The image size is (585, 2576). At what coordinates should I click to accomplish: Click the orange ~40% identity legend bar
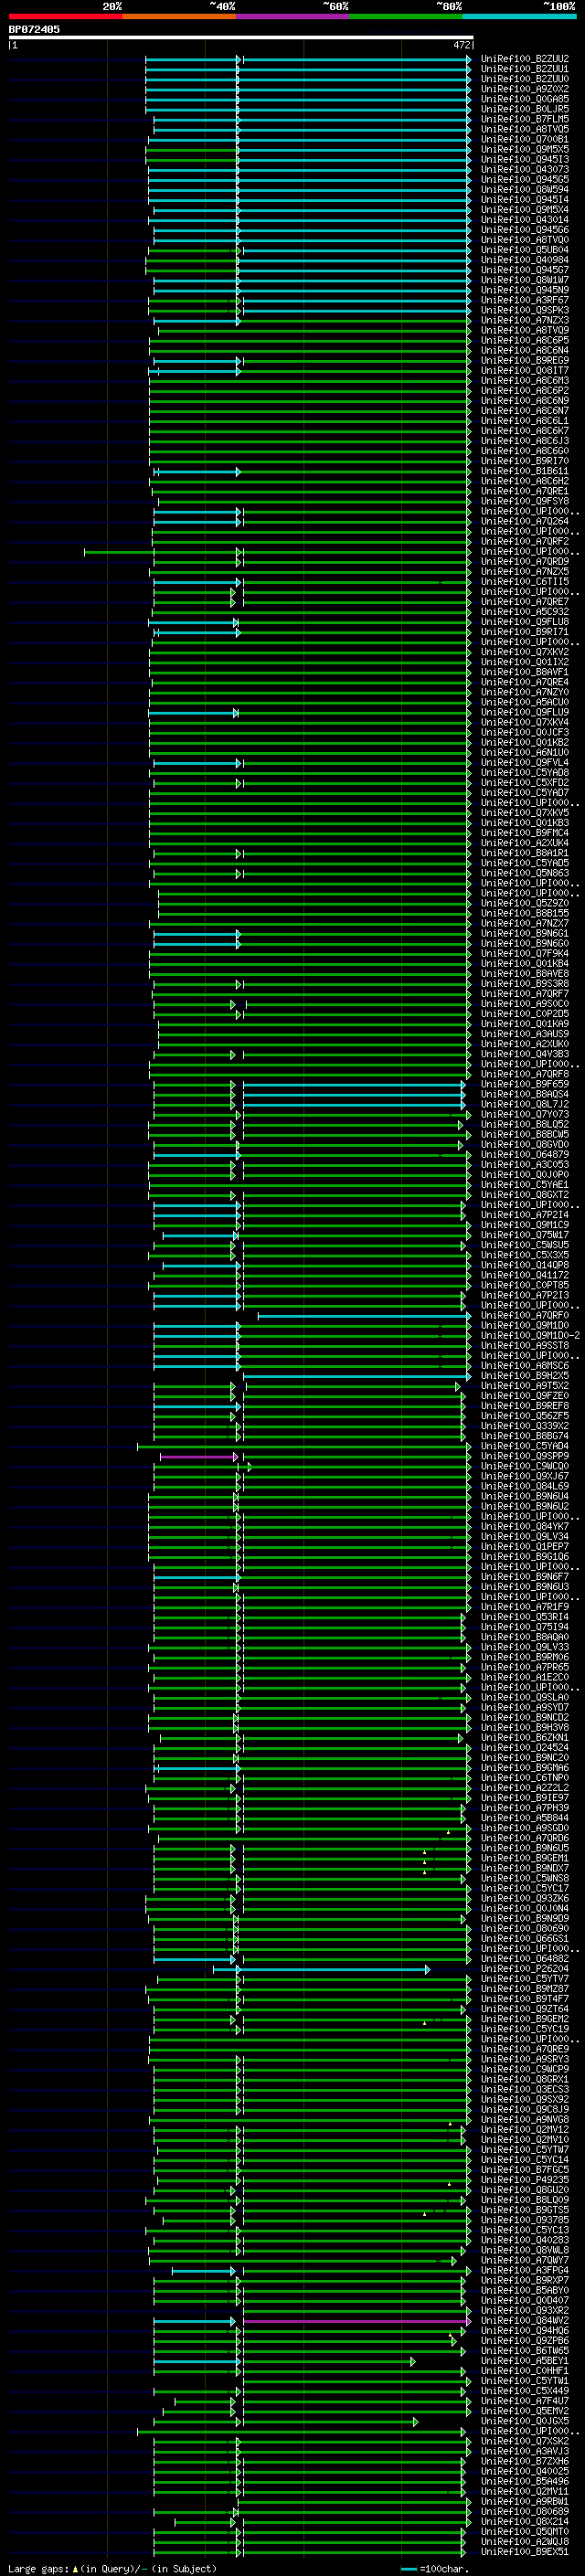(x=179, y=16)
